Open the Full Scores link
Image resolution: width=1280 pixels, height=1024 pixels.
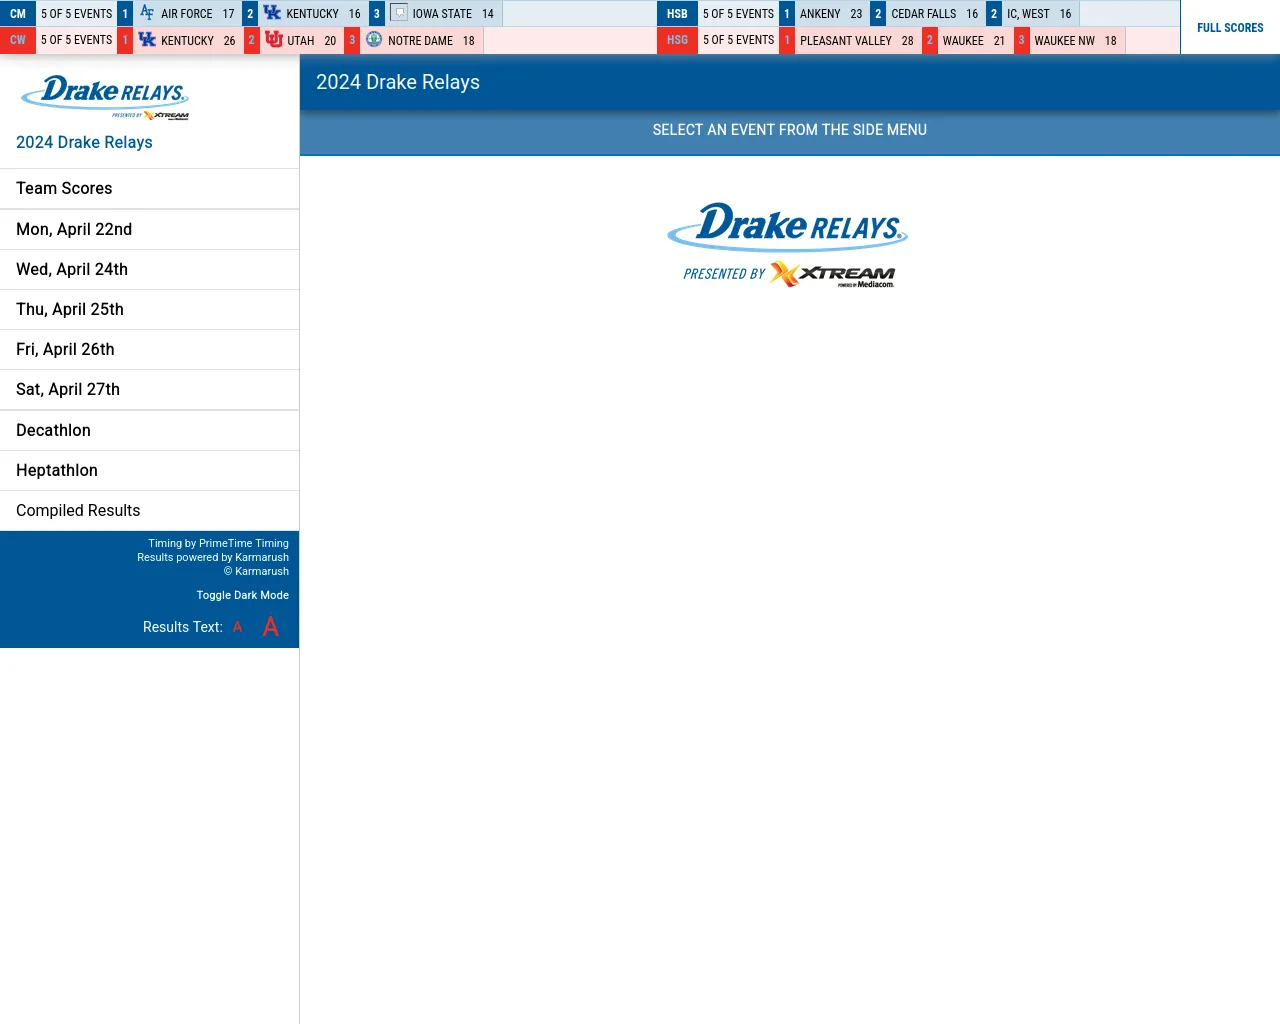tap(1230, 27)
